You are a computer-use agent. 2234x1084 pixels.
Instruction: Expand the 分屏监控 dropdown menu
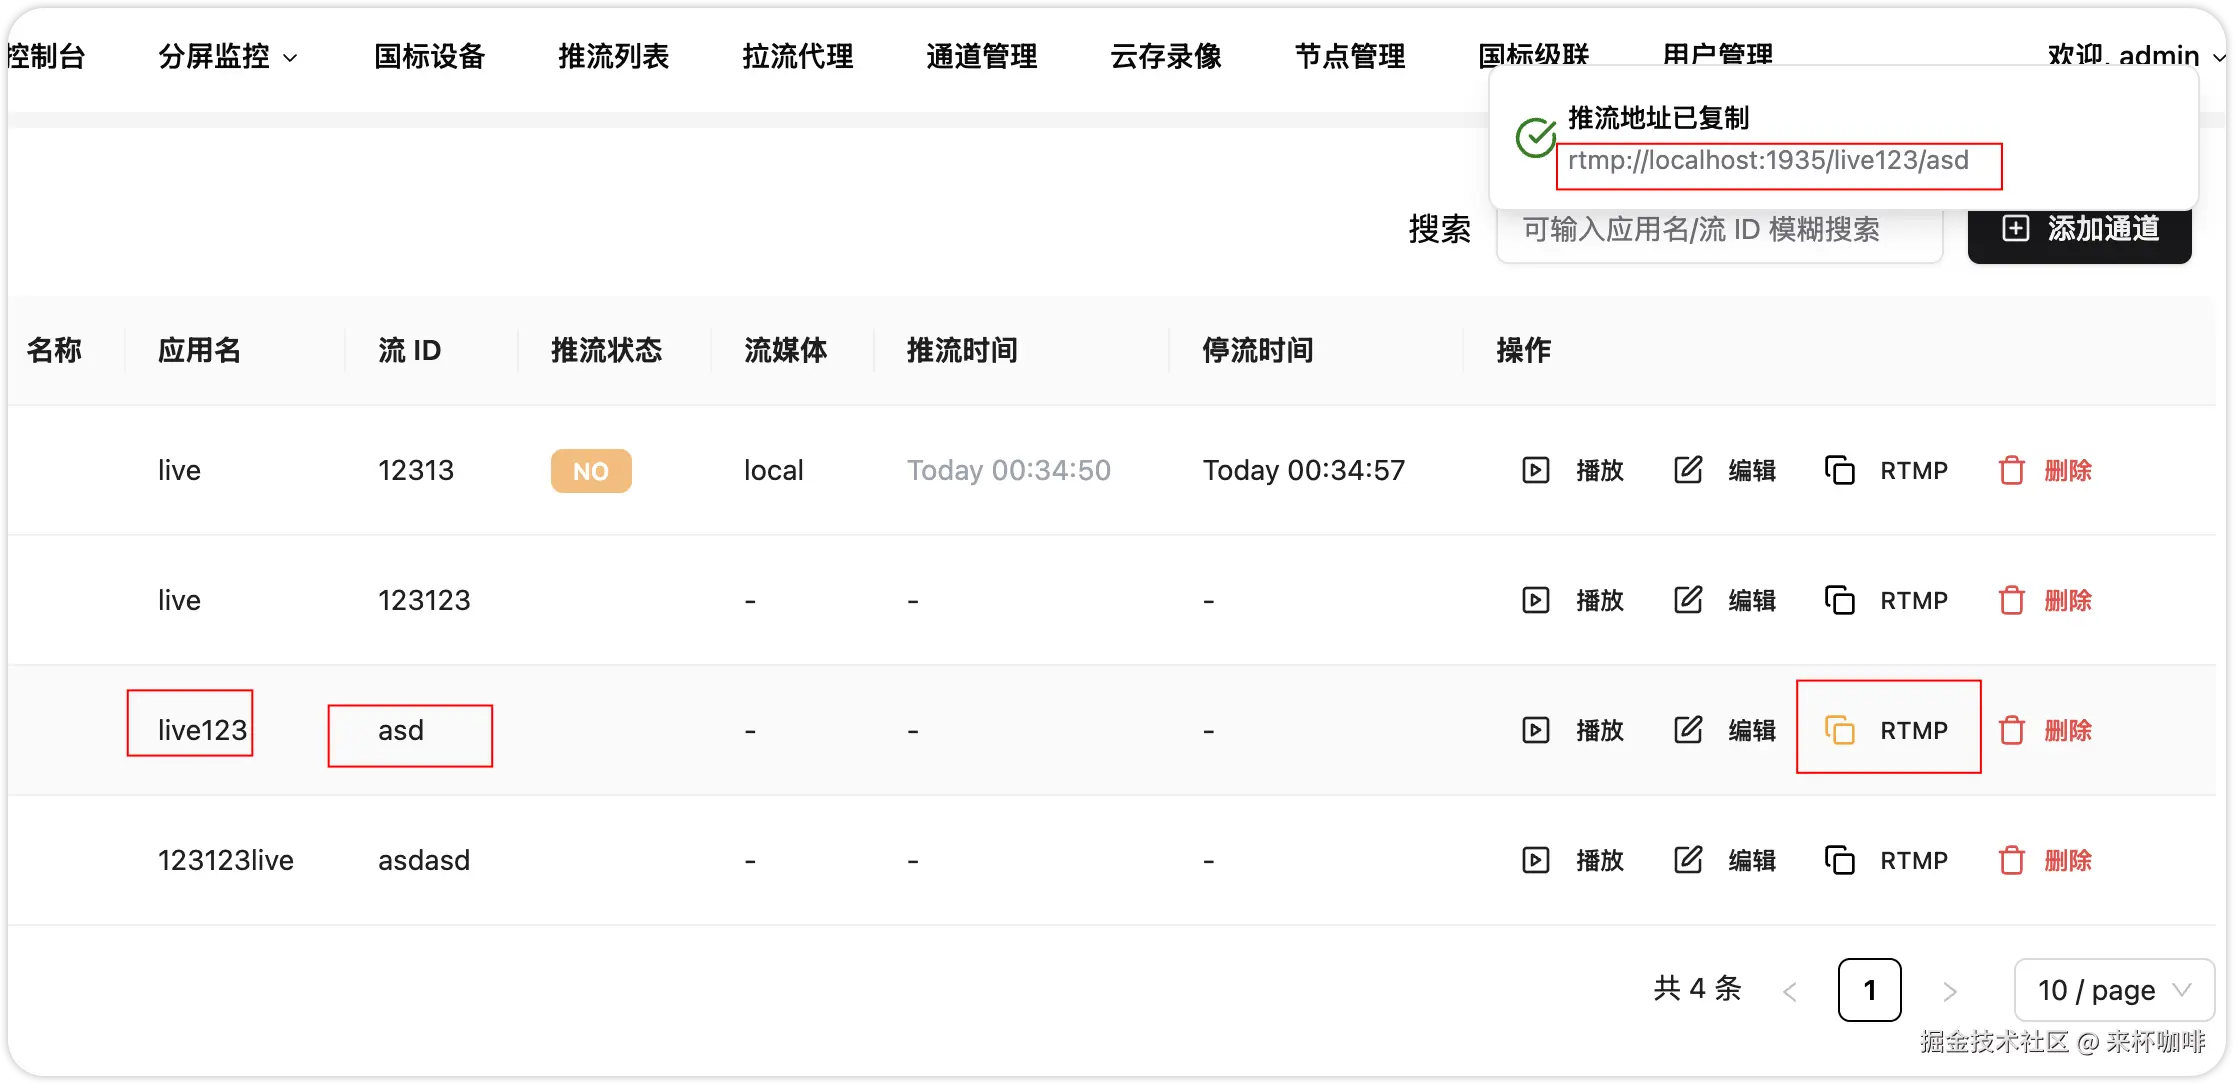[228, 57]
